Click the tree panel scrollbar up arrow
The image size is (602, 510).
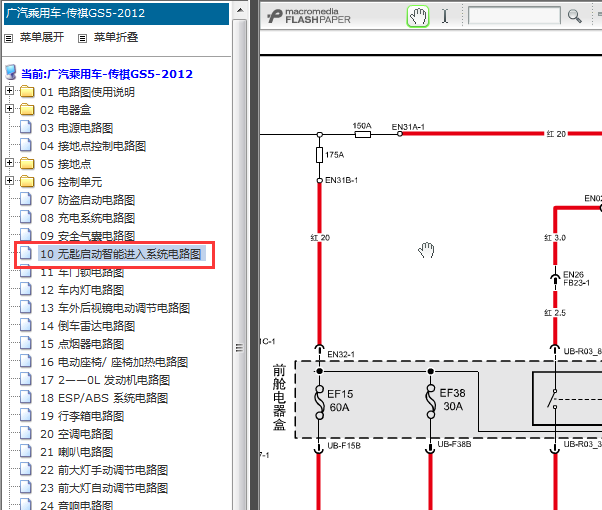pos(240,10)
